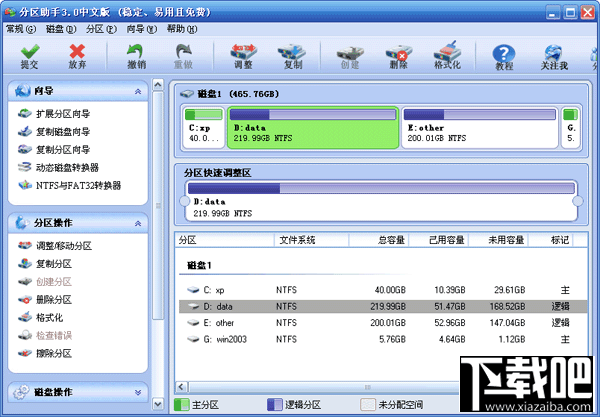The image size is (600, 417).
Task: Select the D:data partition block in disk map
Action: point(313,127)
